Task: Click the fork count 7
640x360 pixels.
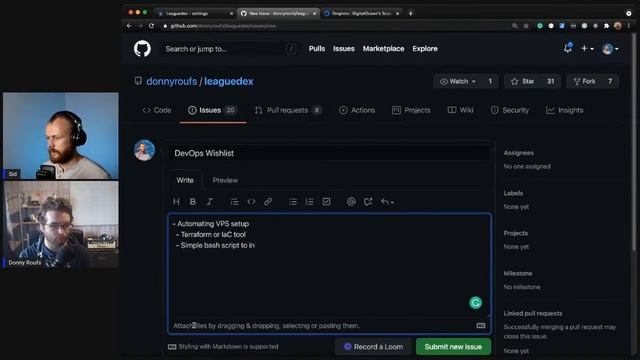Action: click(x=610, y=82)
